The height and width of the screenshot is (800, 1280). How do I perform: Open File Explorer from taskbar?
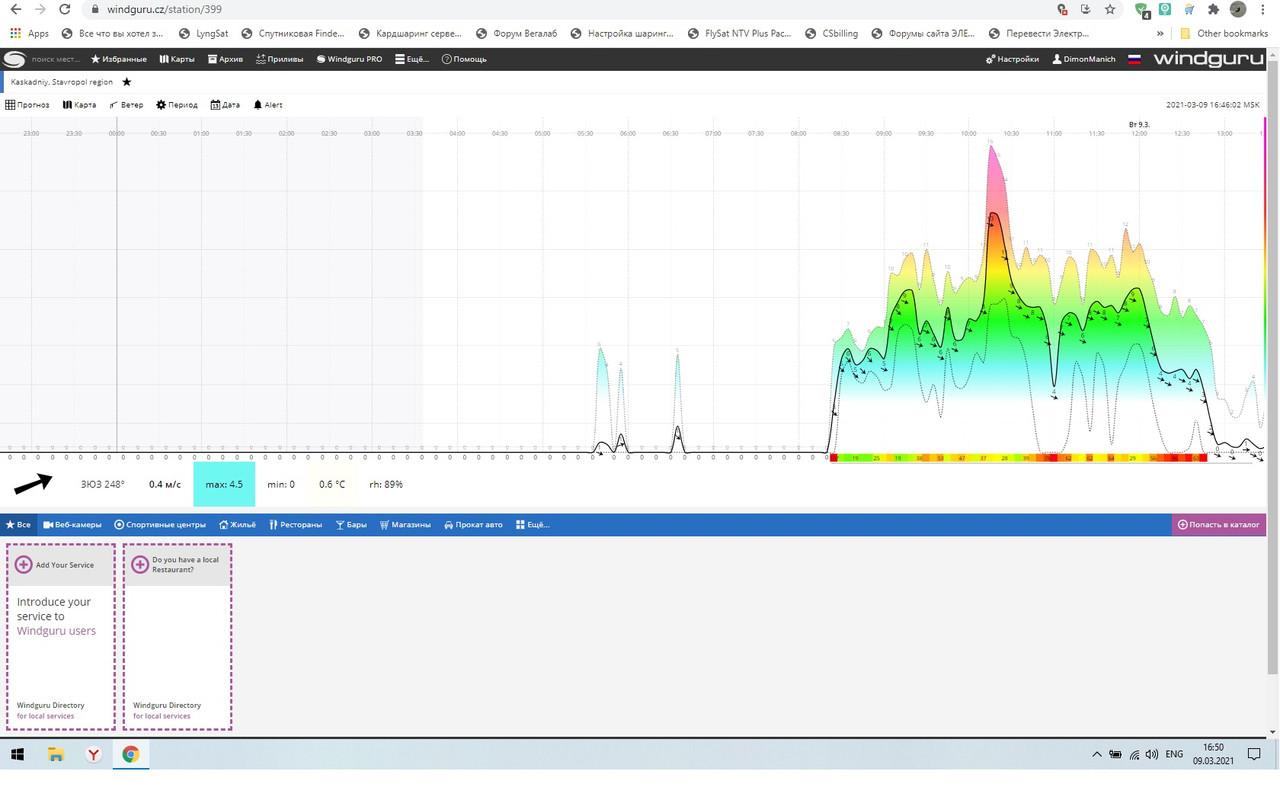pyautogui.click(x=56, y=755)
